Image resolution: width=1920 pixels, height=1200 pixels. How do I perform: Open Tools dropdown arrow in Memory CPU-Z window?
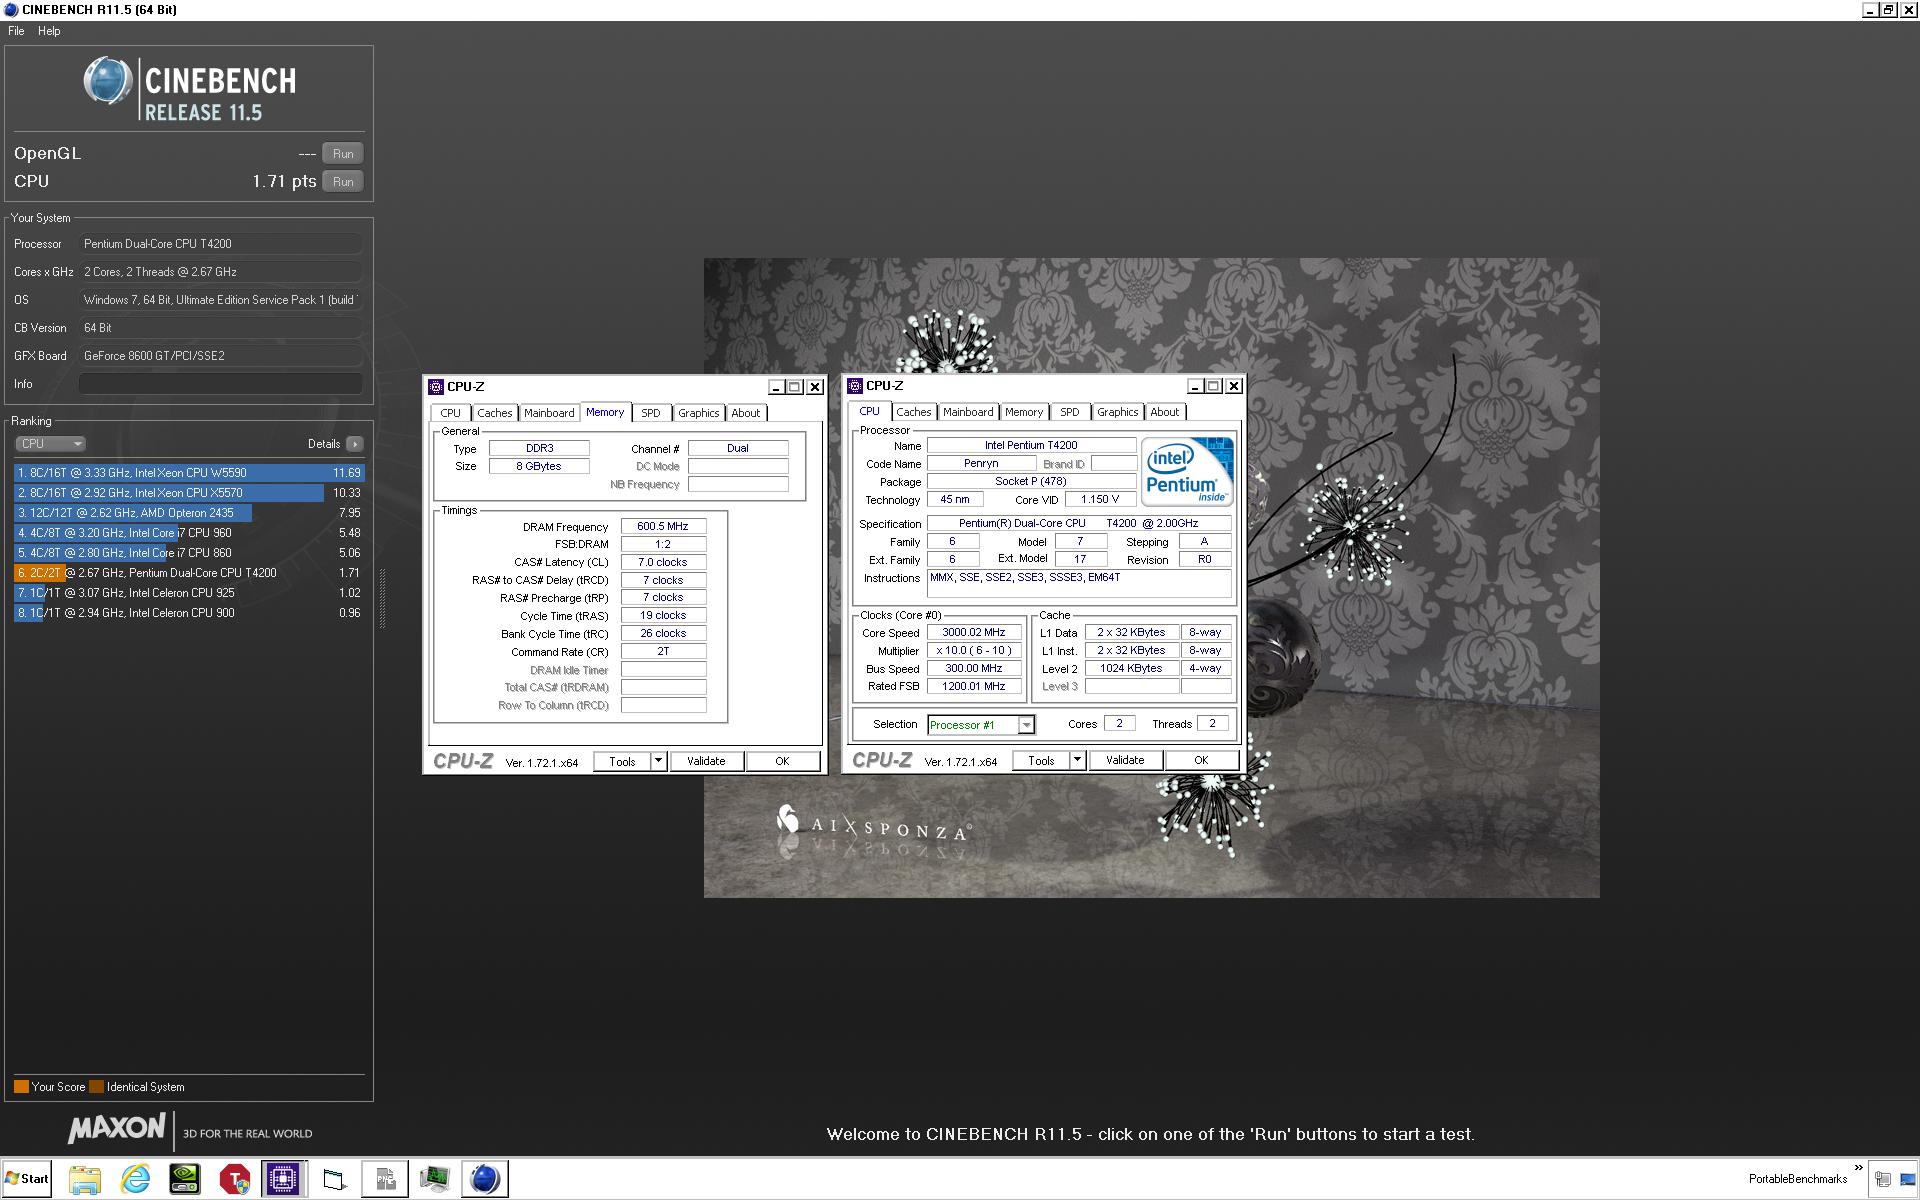pyautogui.click(x=659, y=762)
